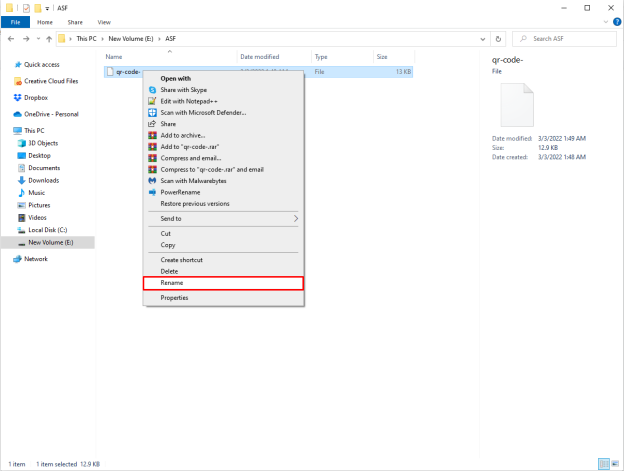Click the Properties quick access toolbar icon
The width and height of the screenshot is (624, 471).
pyautogui.click(x=26, y=8)
